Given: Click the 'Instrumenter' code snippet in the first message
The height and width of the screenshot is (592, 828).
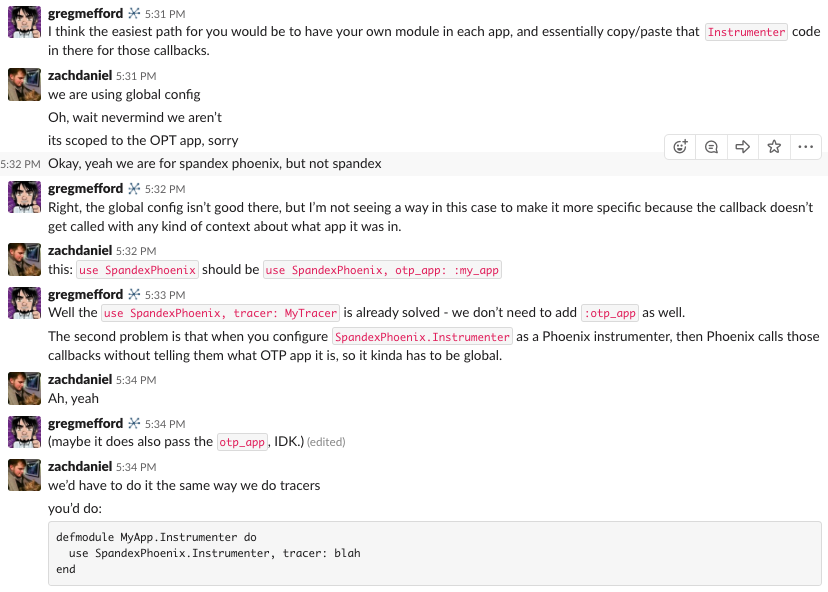Looking at the screenshot, I should tap(746, 31).
